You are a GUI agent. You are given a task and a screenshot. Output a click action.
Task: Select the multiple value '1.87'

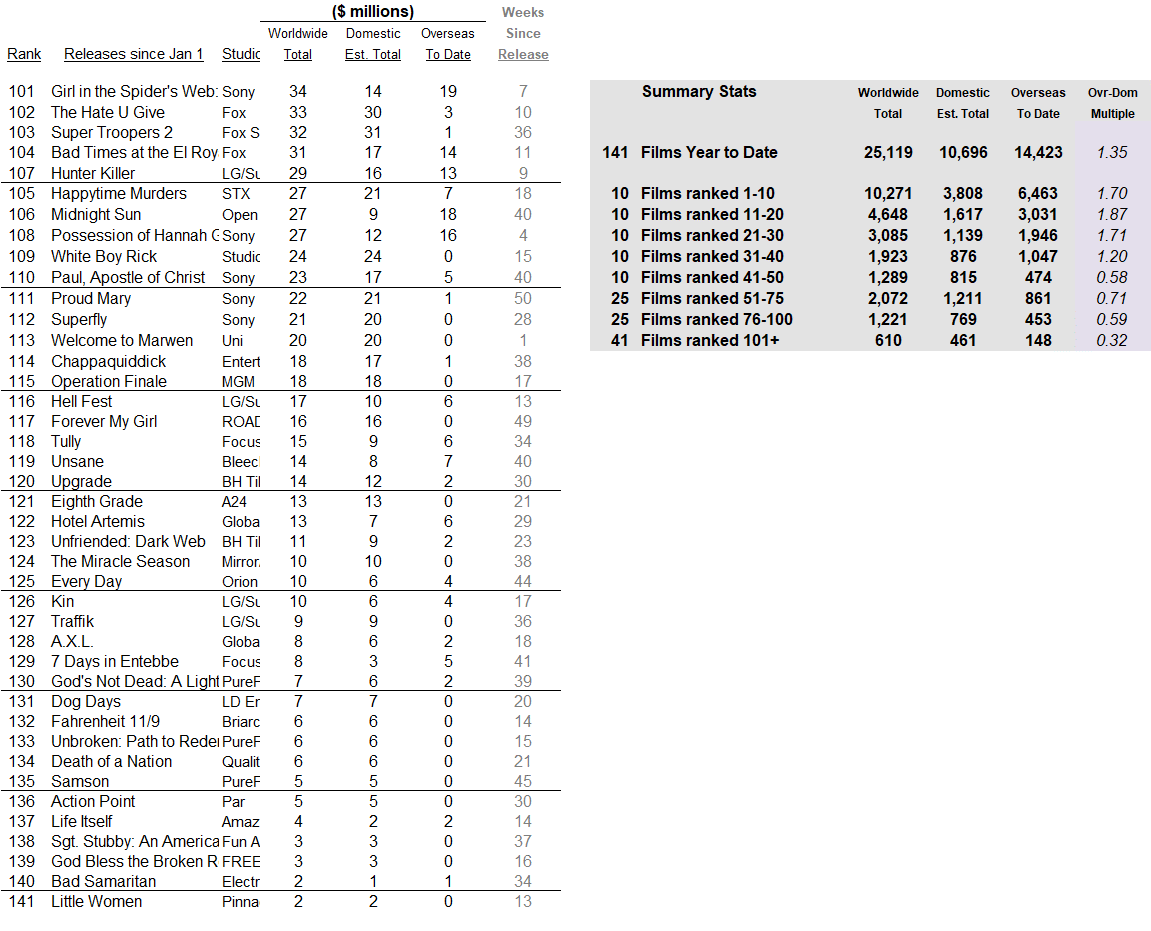tap(1112, 214)
